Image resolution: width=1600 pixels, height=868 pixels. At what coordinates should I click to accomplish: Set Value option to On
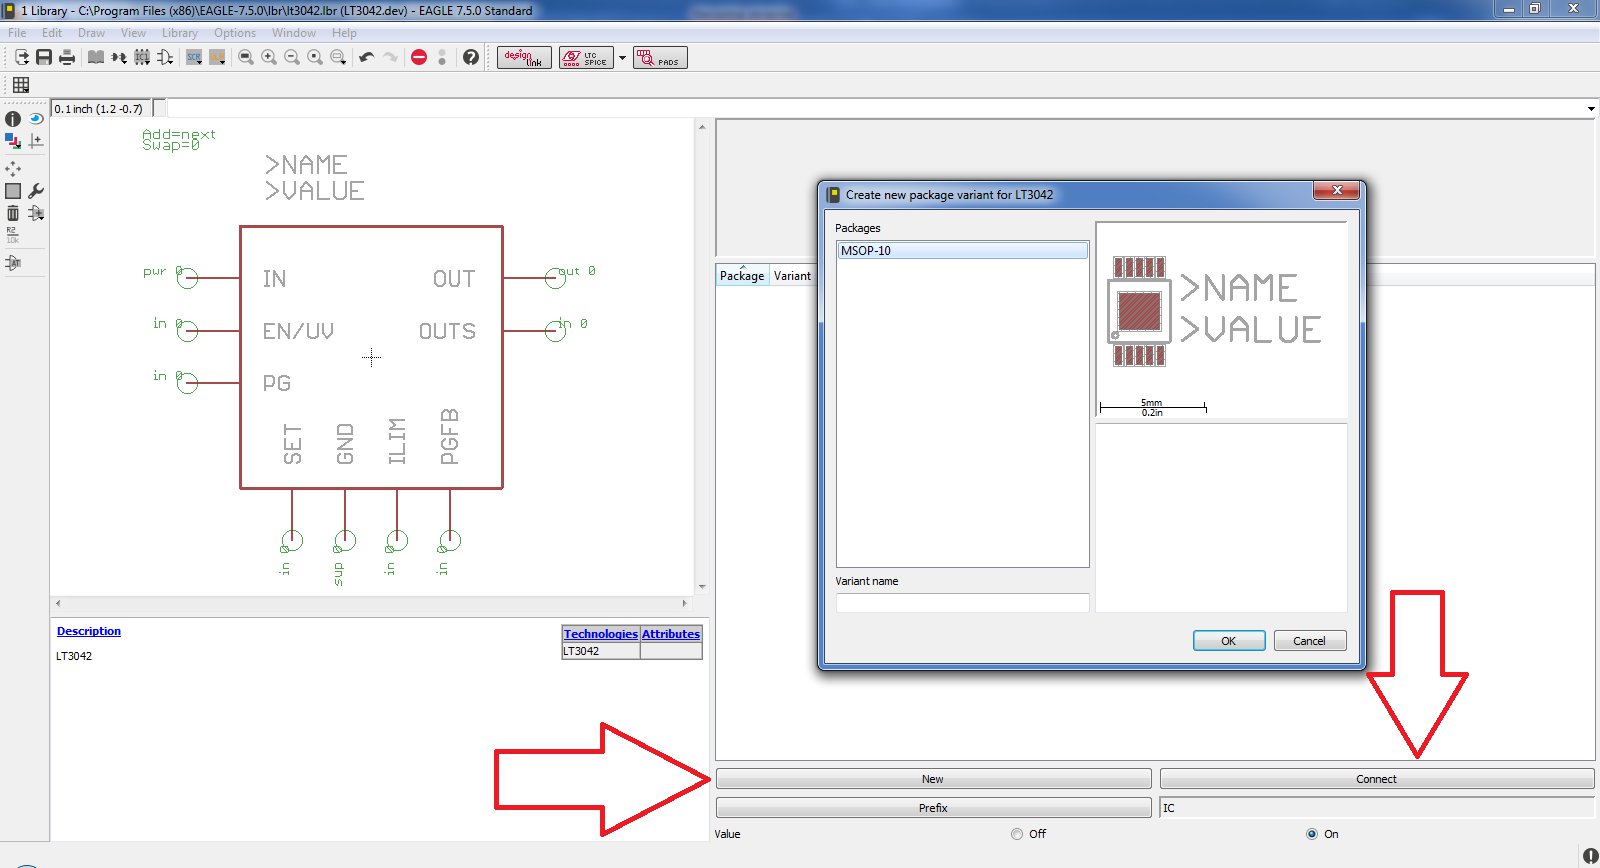(x=1312, y=834)
